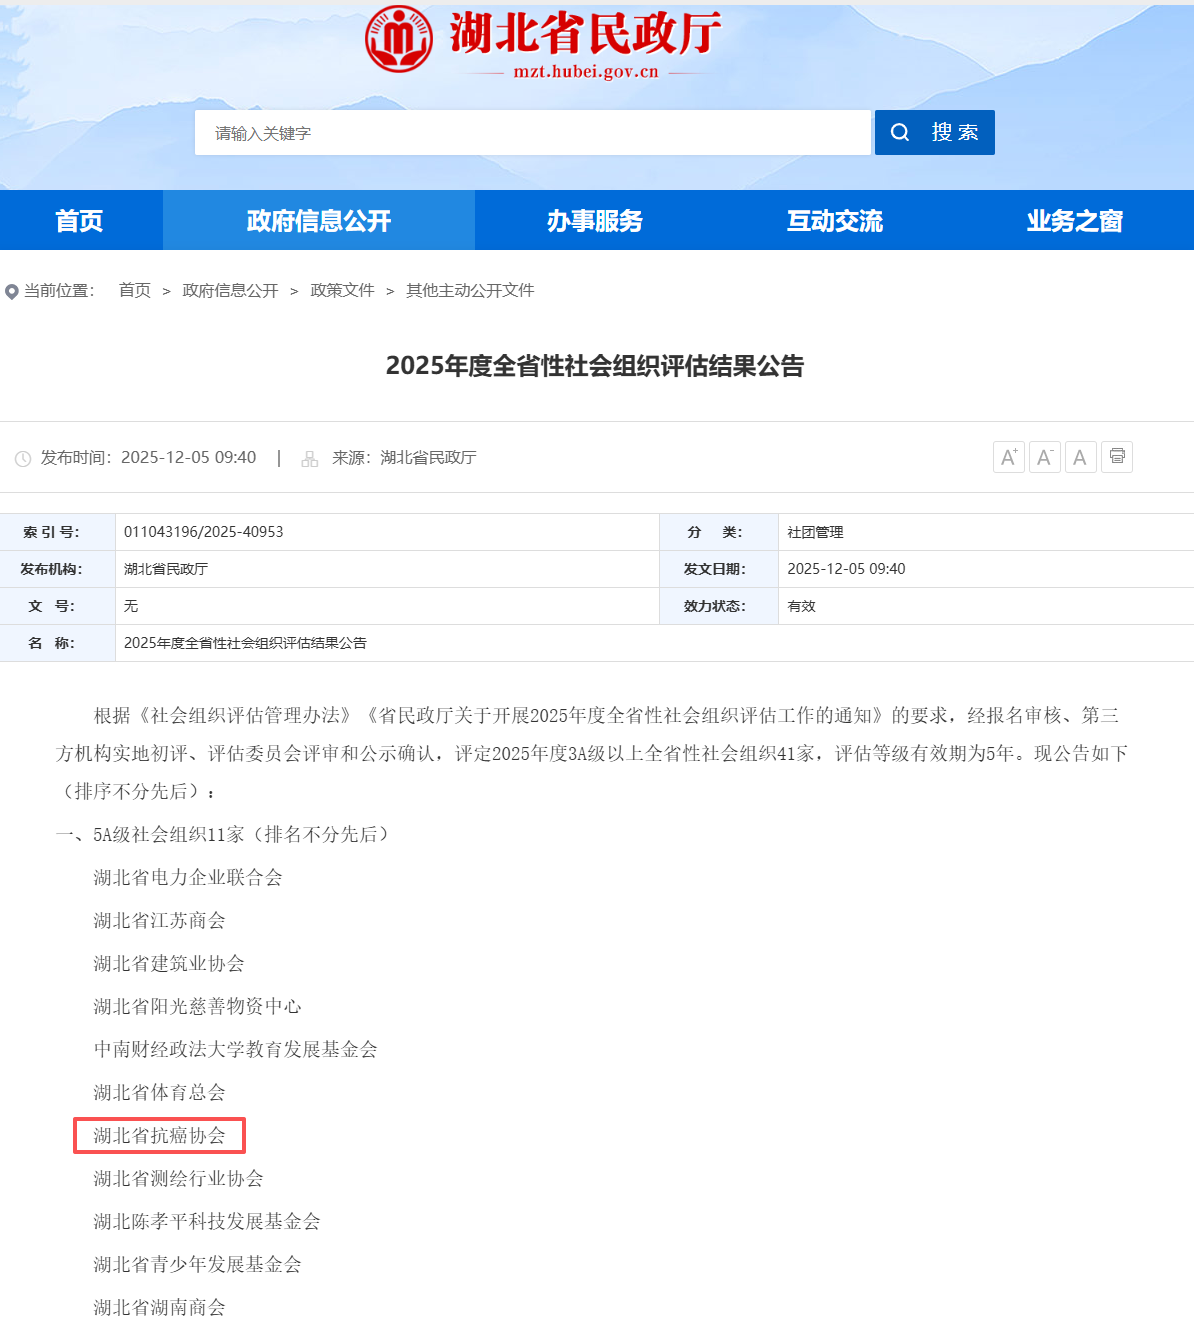This screenshot has height=1337, width=1194.
Task: Click 首页 breadcrumb link
Action: (x=134, y=290)
